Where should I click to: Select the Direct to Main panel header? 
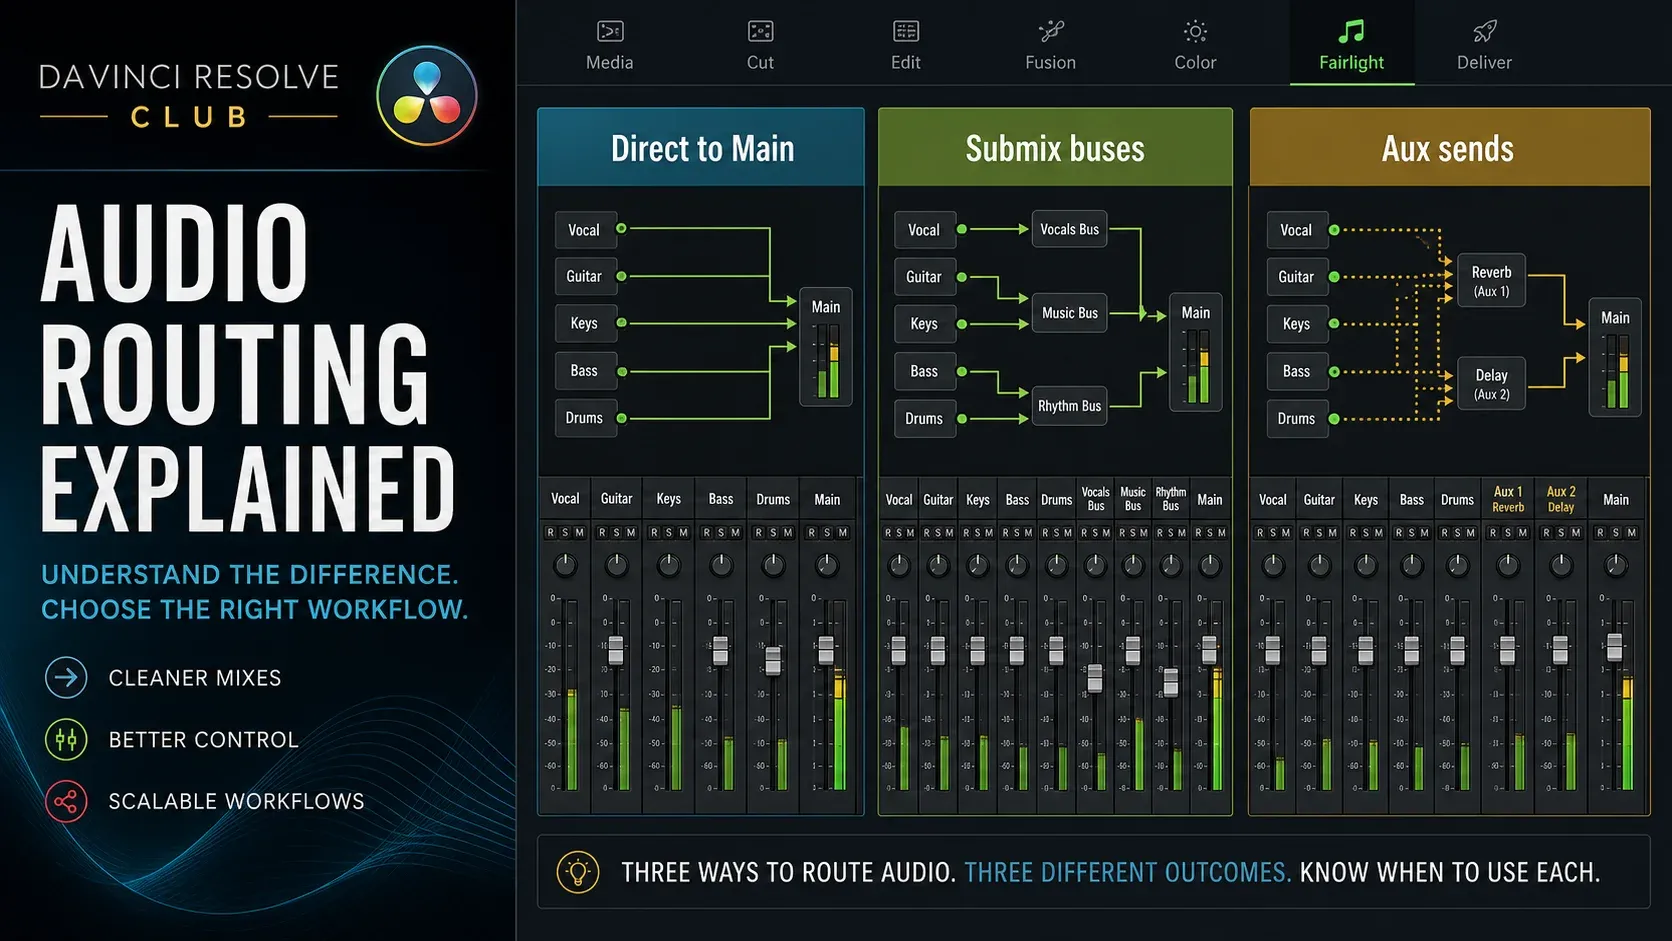click(x=701, y=148)
